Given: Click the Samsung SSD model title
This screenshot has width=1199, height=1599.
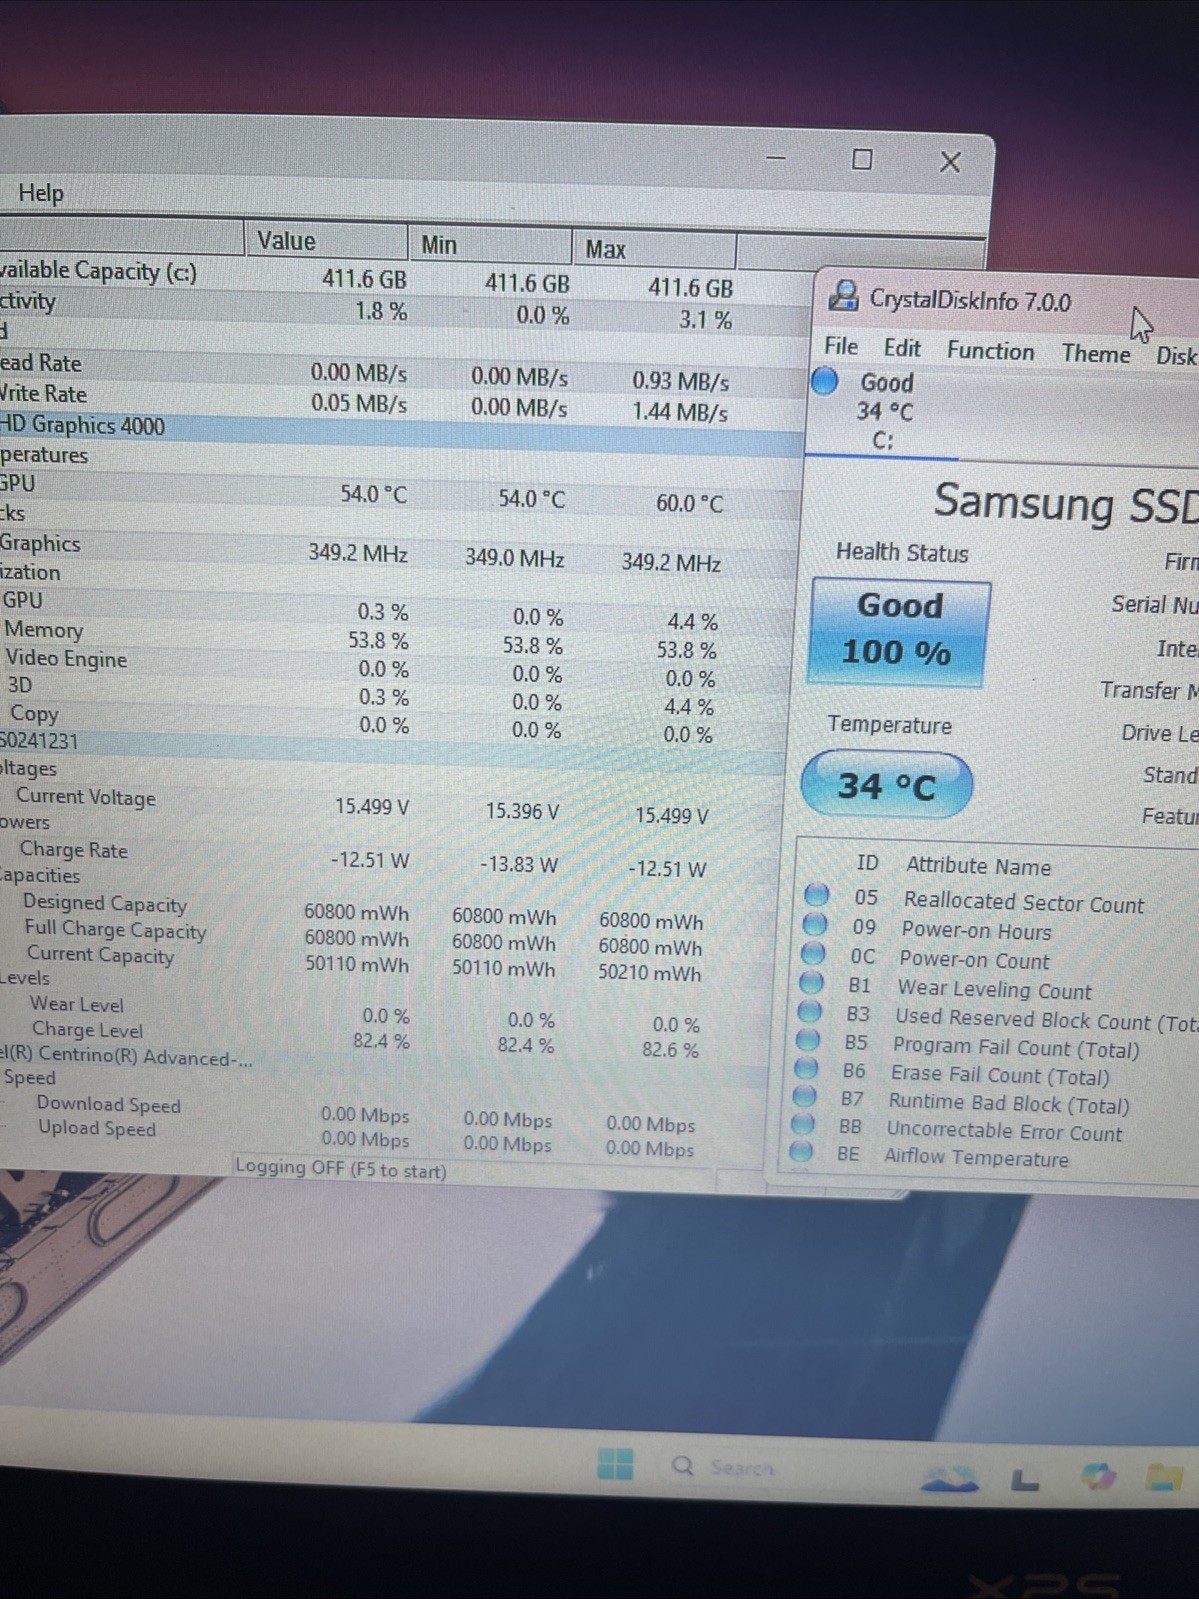Looking at the screenshot, I should click(x=1066, y=502).
